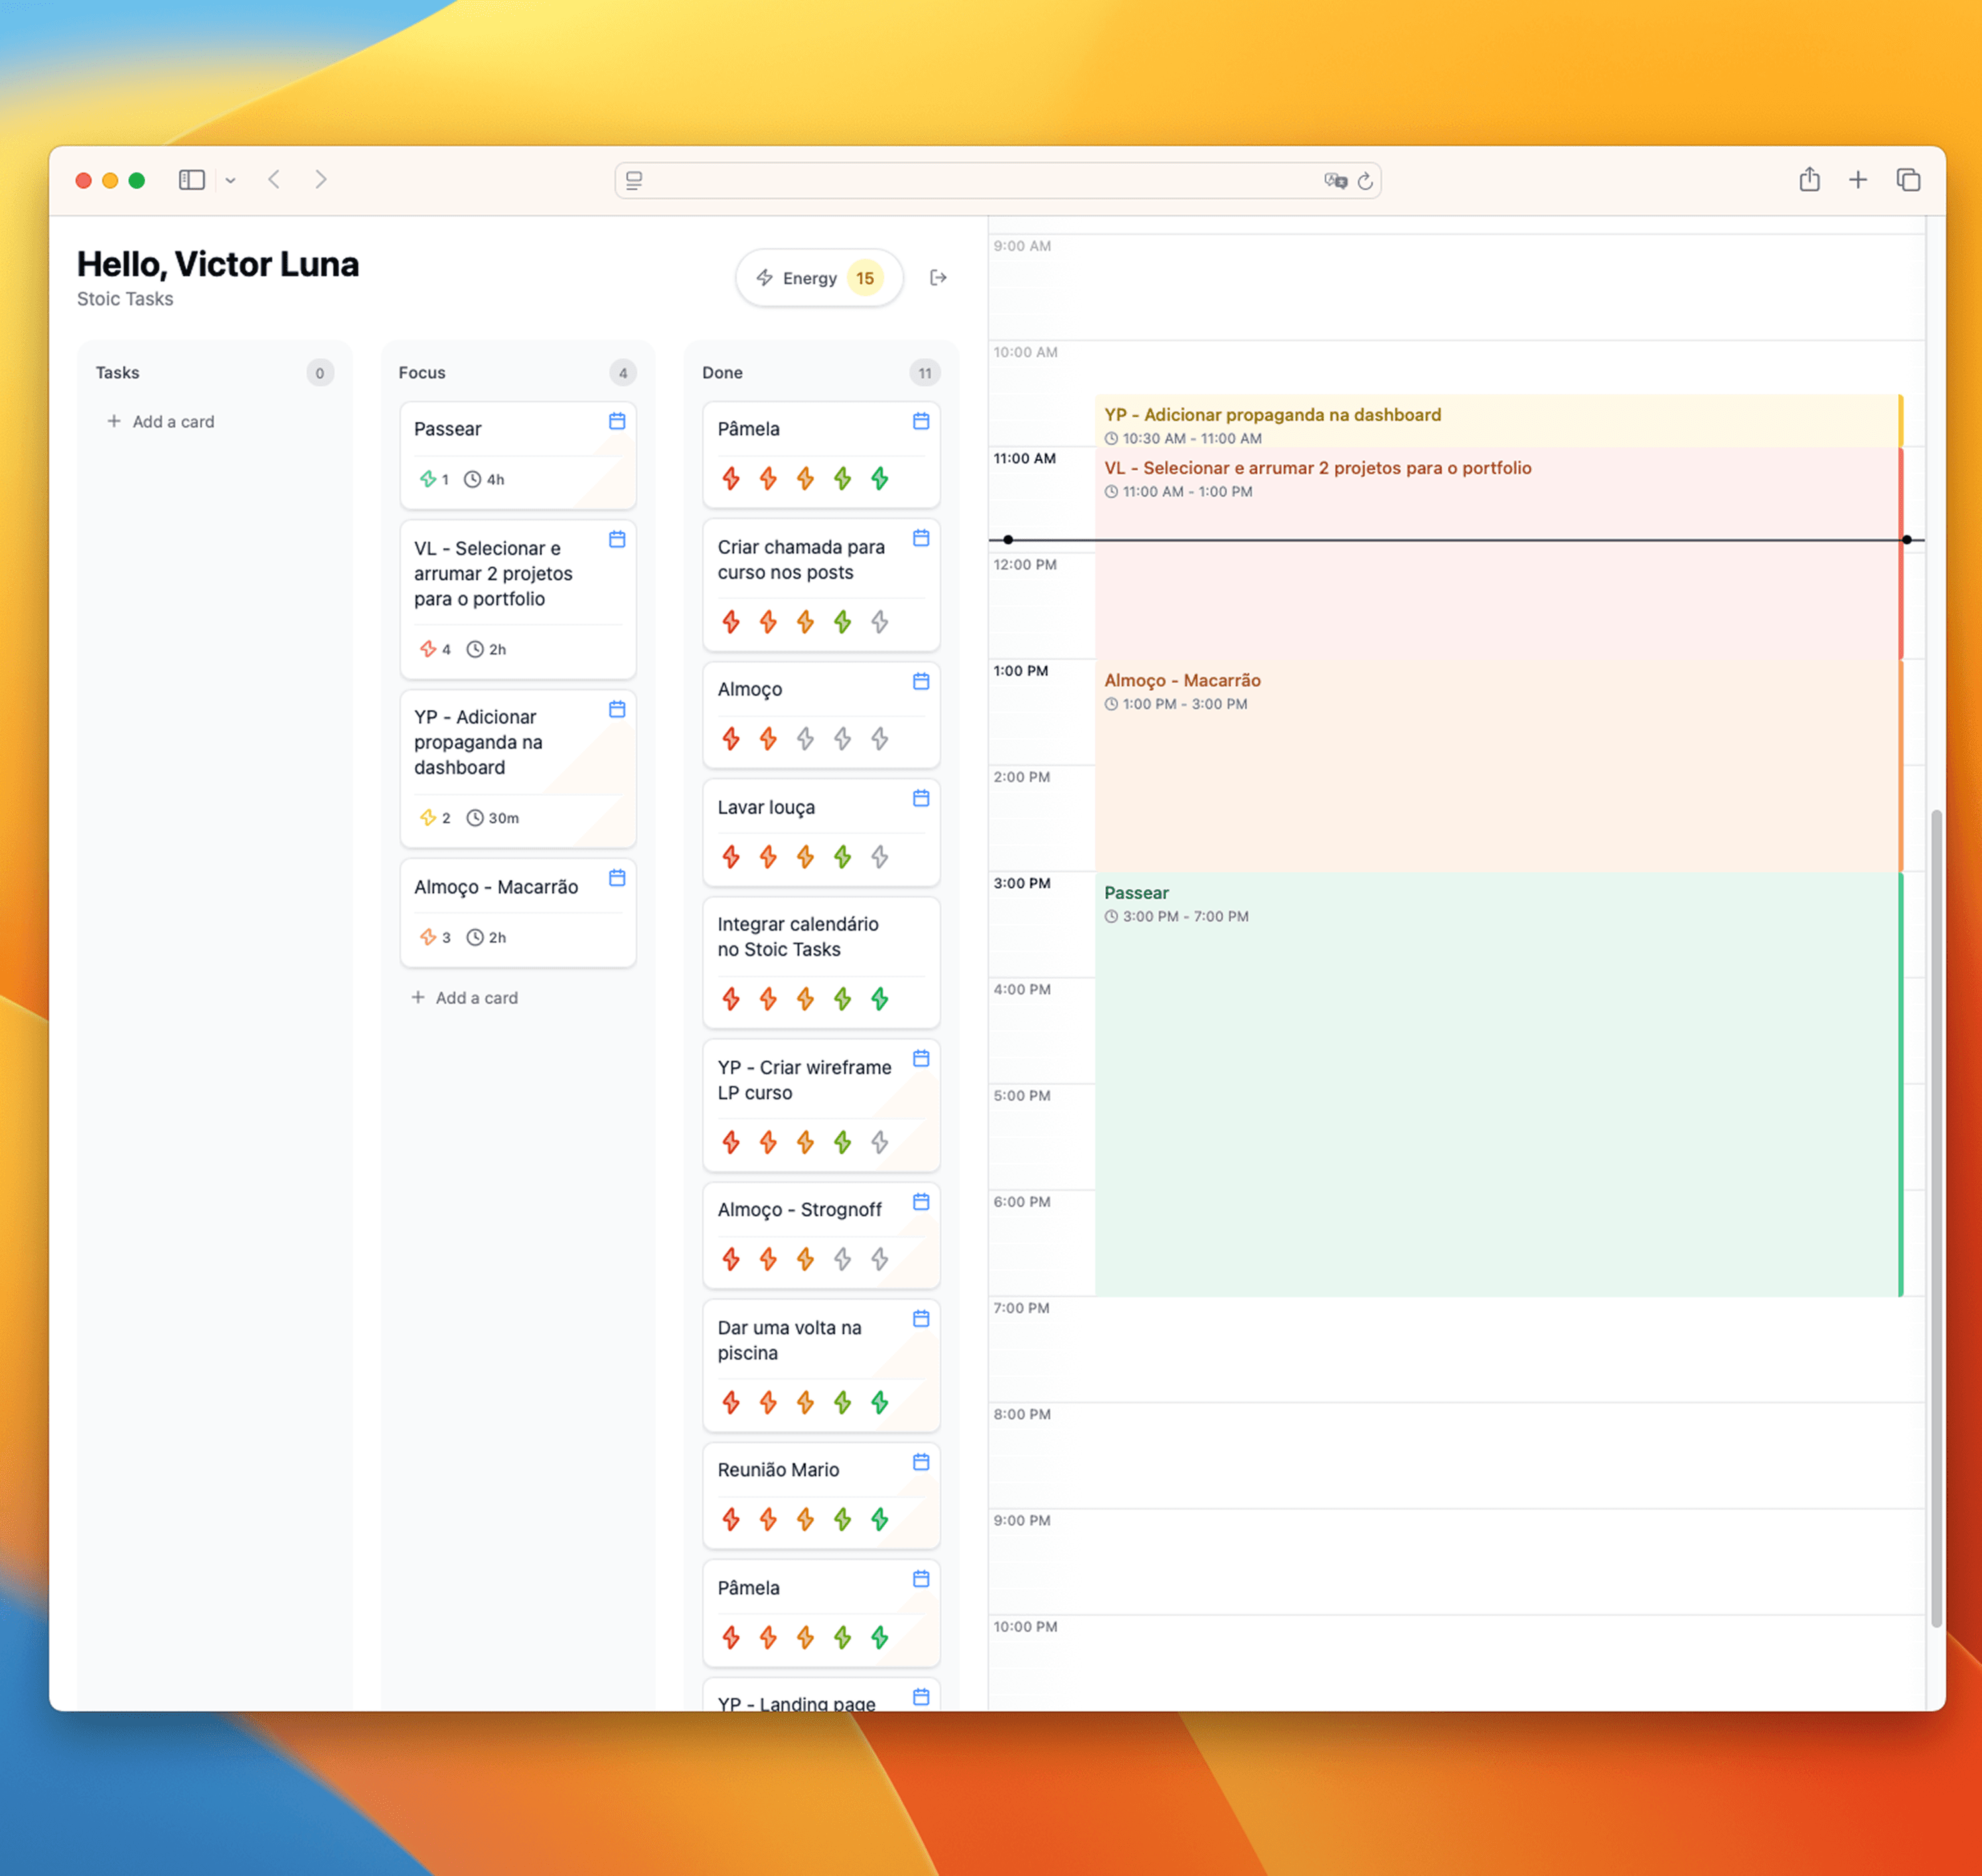Open the Almoço - Macarrão calendar event
This screenshot has width=1982, height=1876.
1499,765
